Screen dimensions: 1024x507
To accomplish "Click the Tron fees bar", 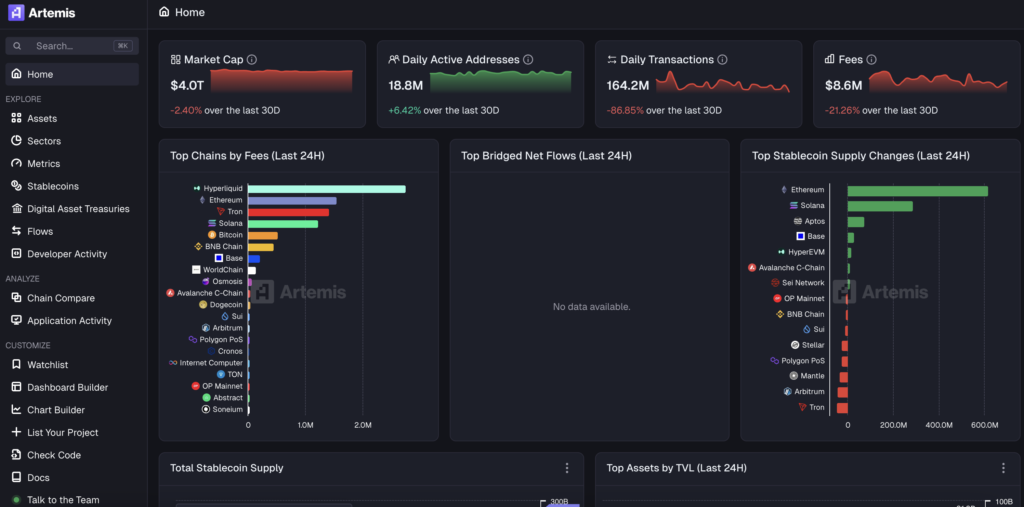I will 288,212.
